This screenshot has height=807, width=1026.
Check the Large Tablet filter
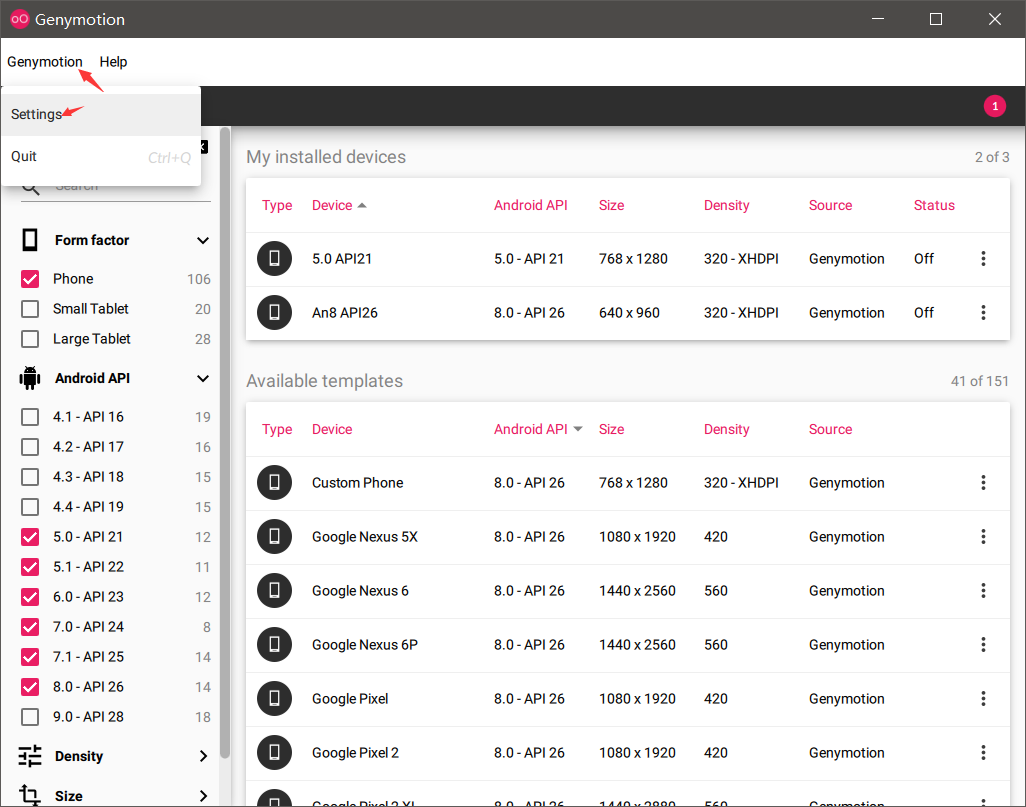pos(30,339)
